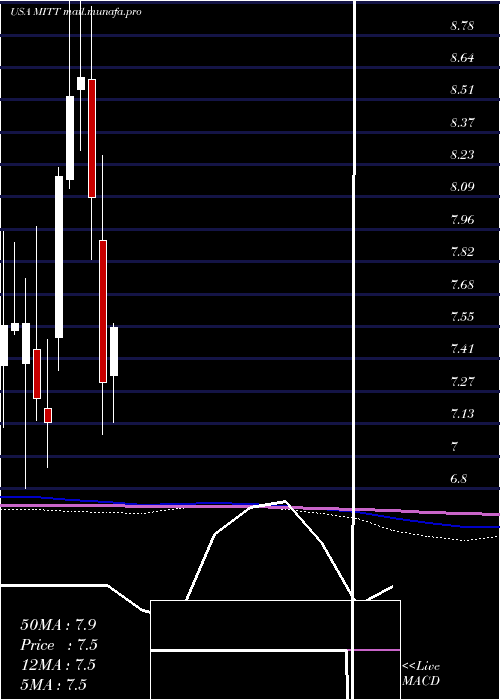
Task: Click the 8.78 price axis label
Action: point(462,26)
